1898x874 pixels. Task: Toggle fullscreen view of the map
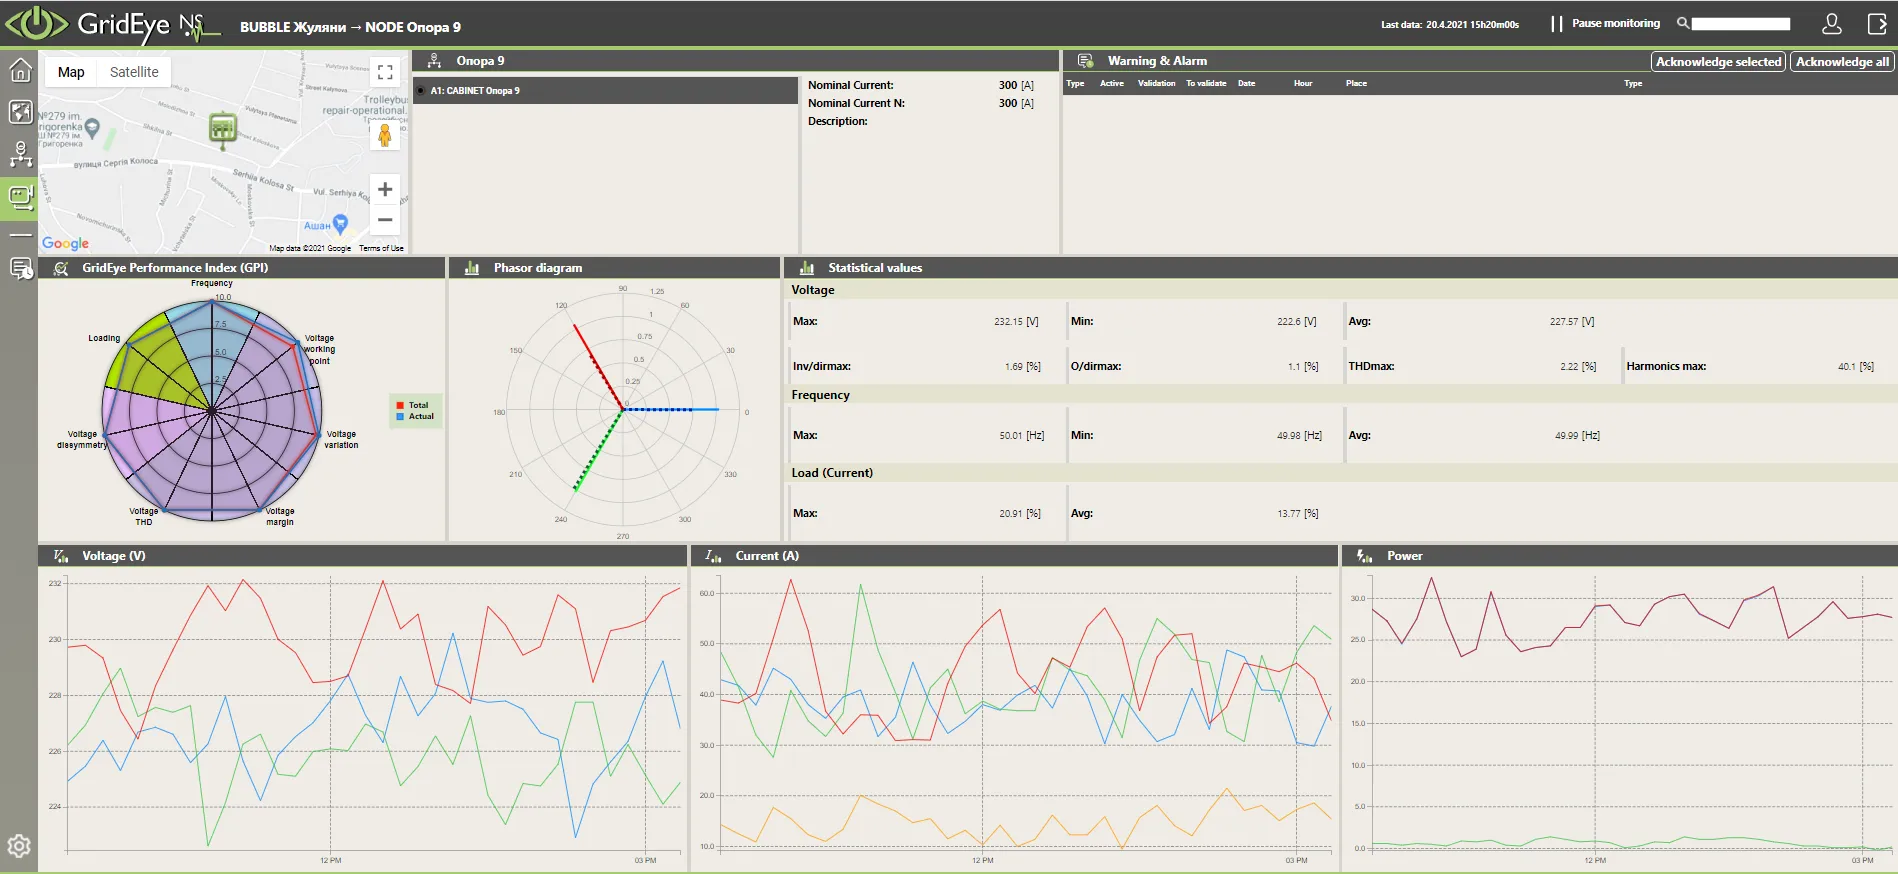(385, 73)
